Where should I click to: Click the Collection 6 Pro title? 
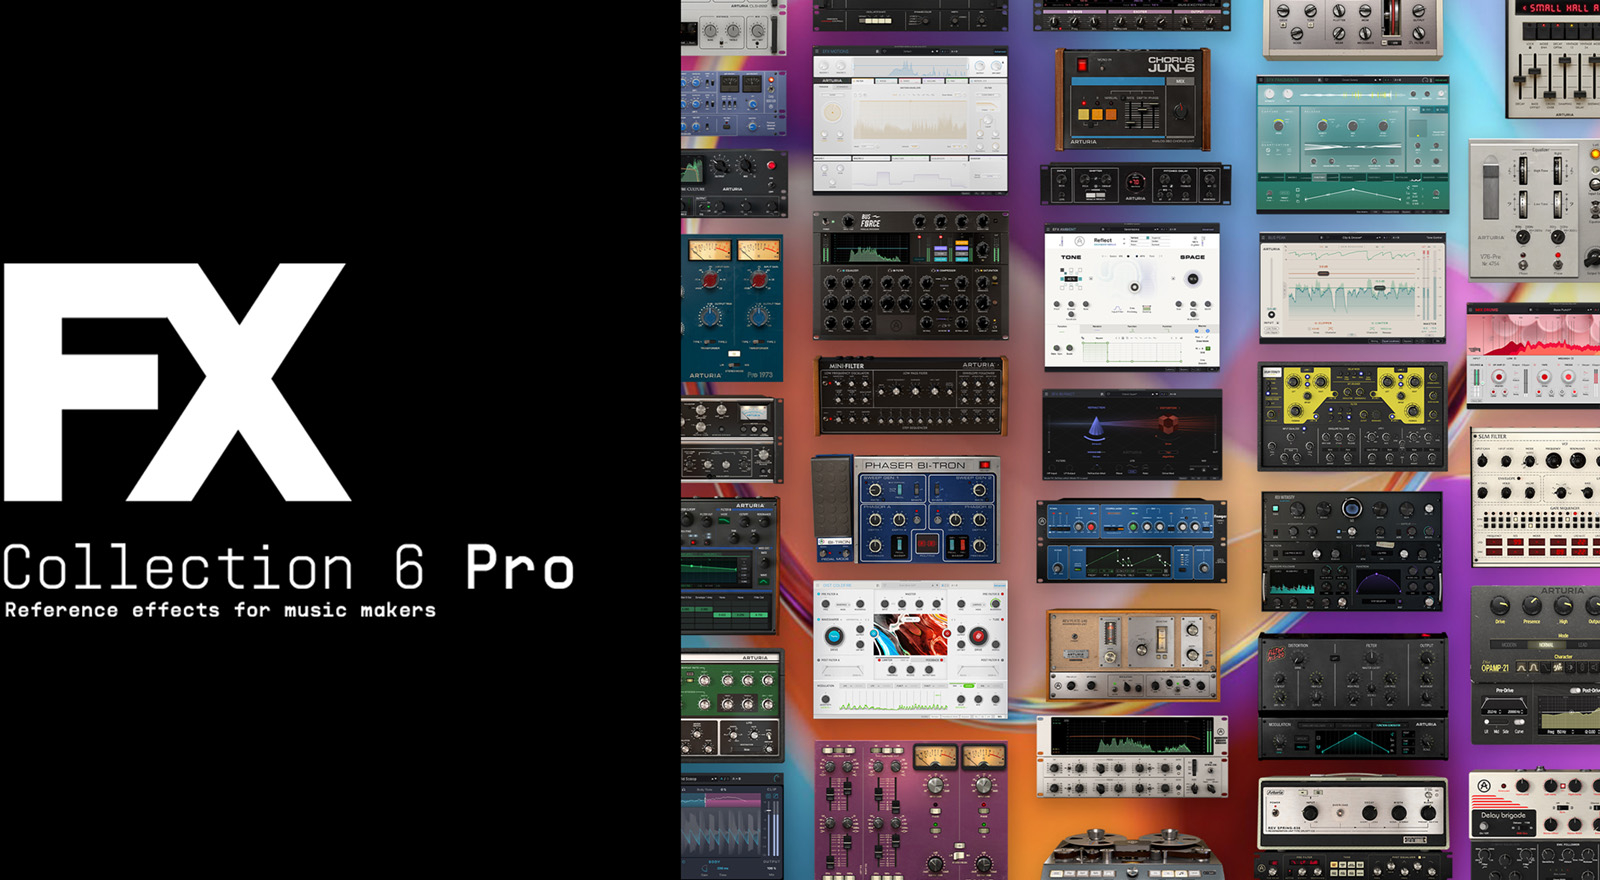[x=288, y=568]
